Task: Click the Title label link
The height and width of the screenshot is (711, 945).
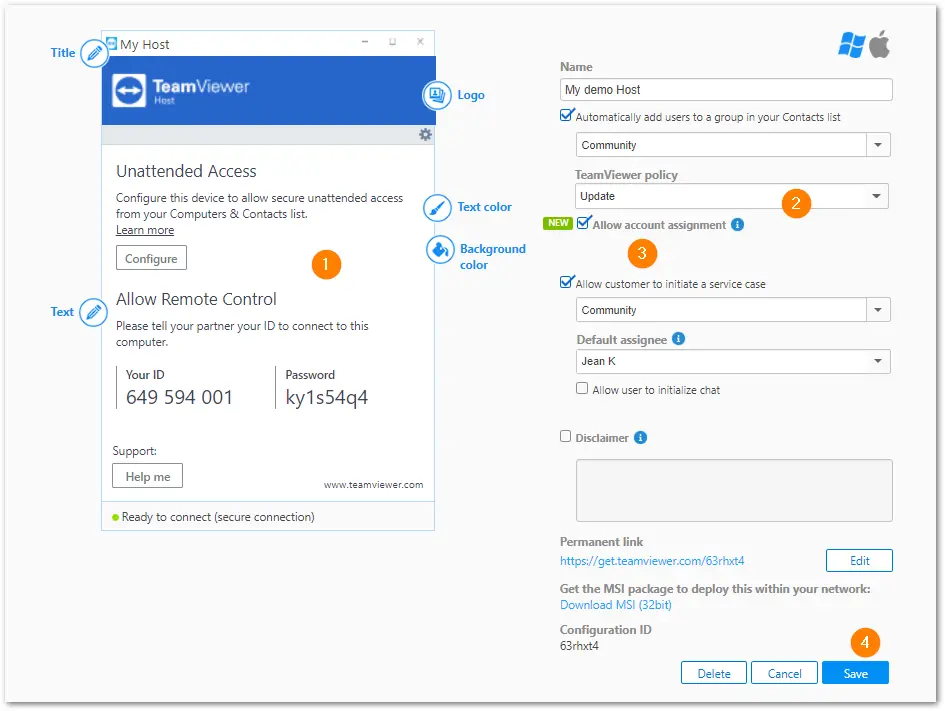Action: click(63, 53)
